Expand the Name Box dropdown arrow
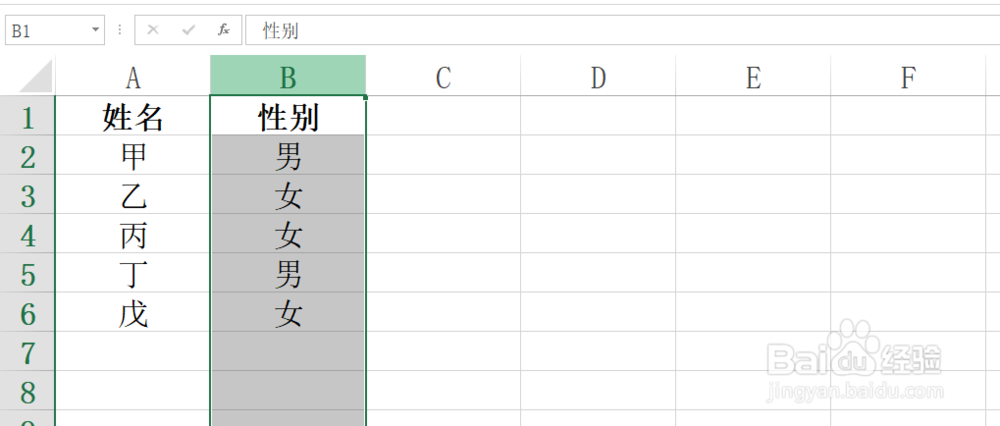Screen dimensions: 1000x426 pyautogui.click(x=96, y=30)
